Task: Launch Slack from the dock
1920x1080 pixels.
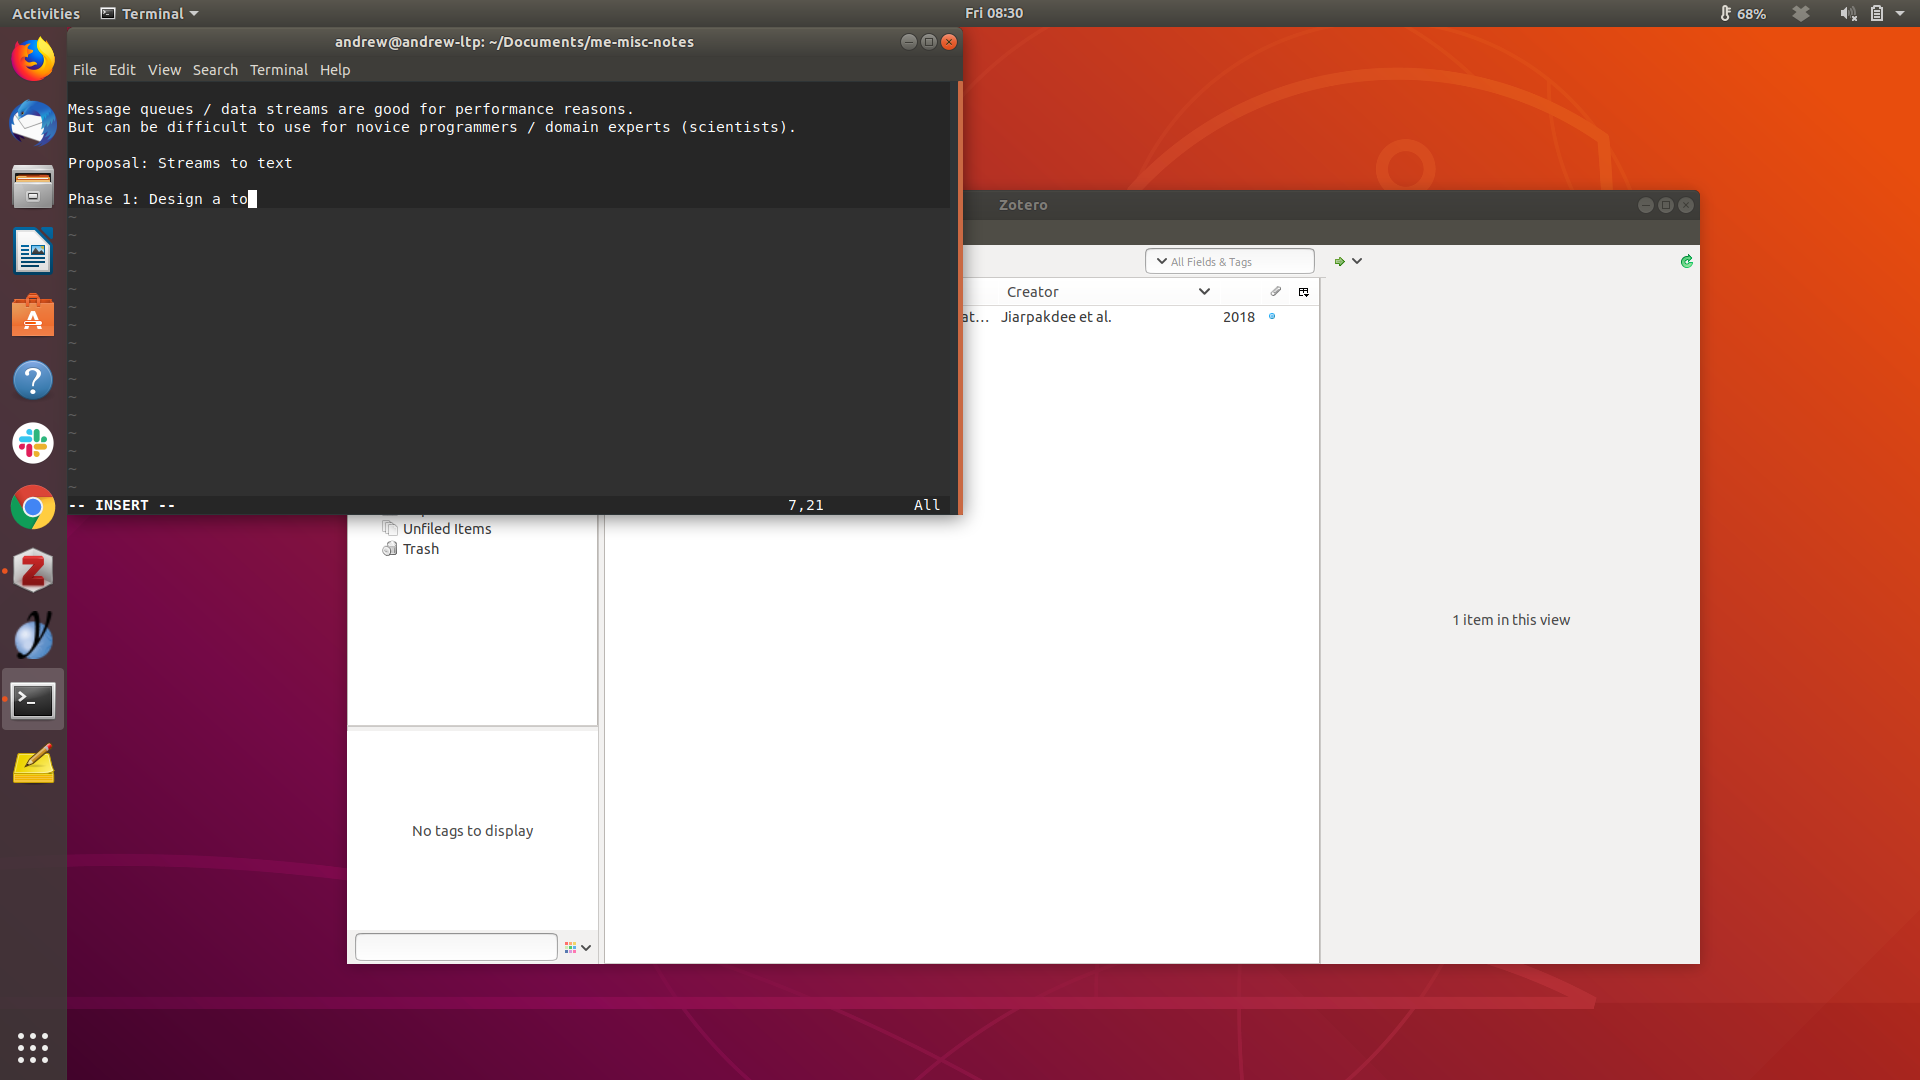Action: pos(33,443)
